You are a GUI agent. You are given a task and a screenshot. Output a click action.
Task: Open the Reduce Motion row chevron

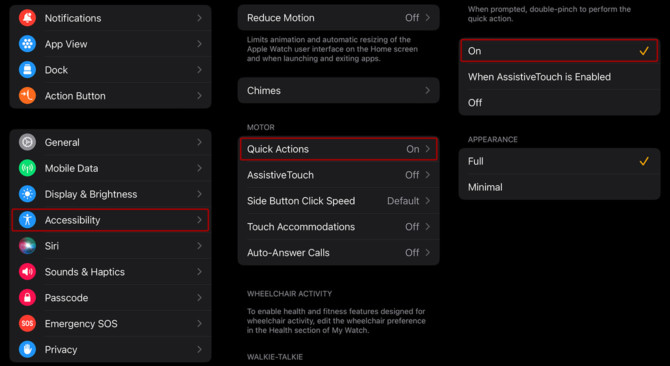click(427, 18)
